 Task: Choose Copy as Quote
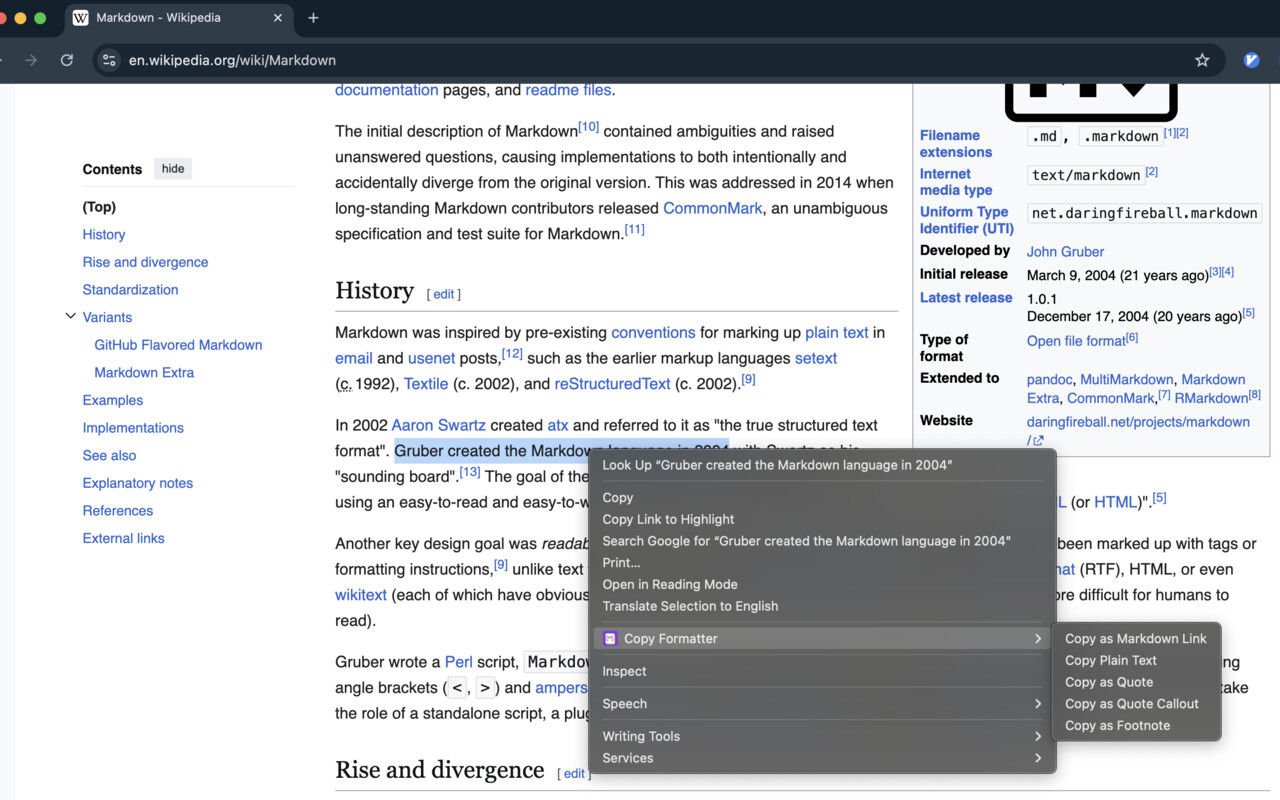tap(1136, 682)
